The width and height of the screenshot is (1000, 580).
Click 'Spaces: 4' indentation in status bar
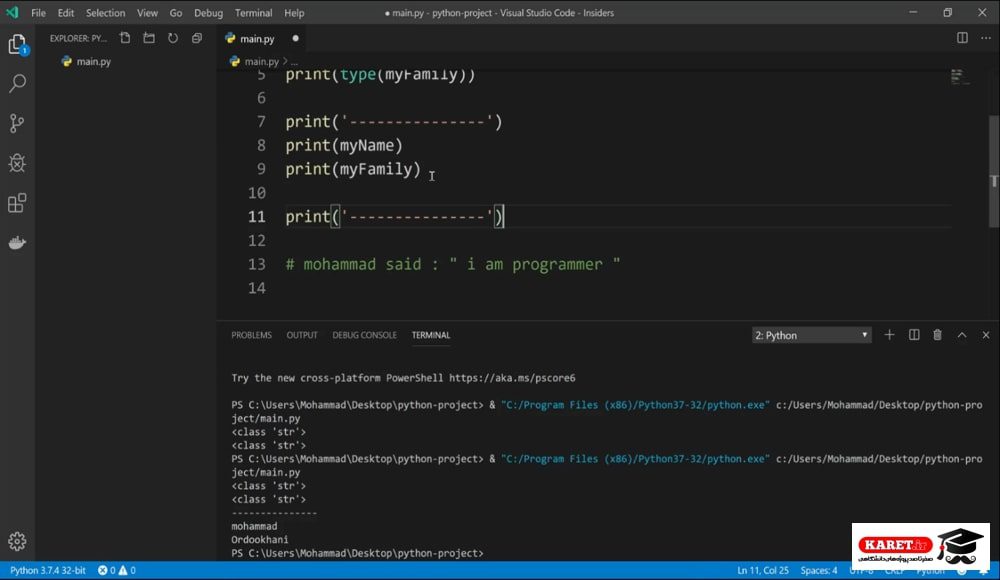coord(819,570)
